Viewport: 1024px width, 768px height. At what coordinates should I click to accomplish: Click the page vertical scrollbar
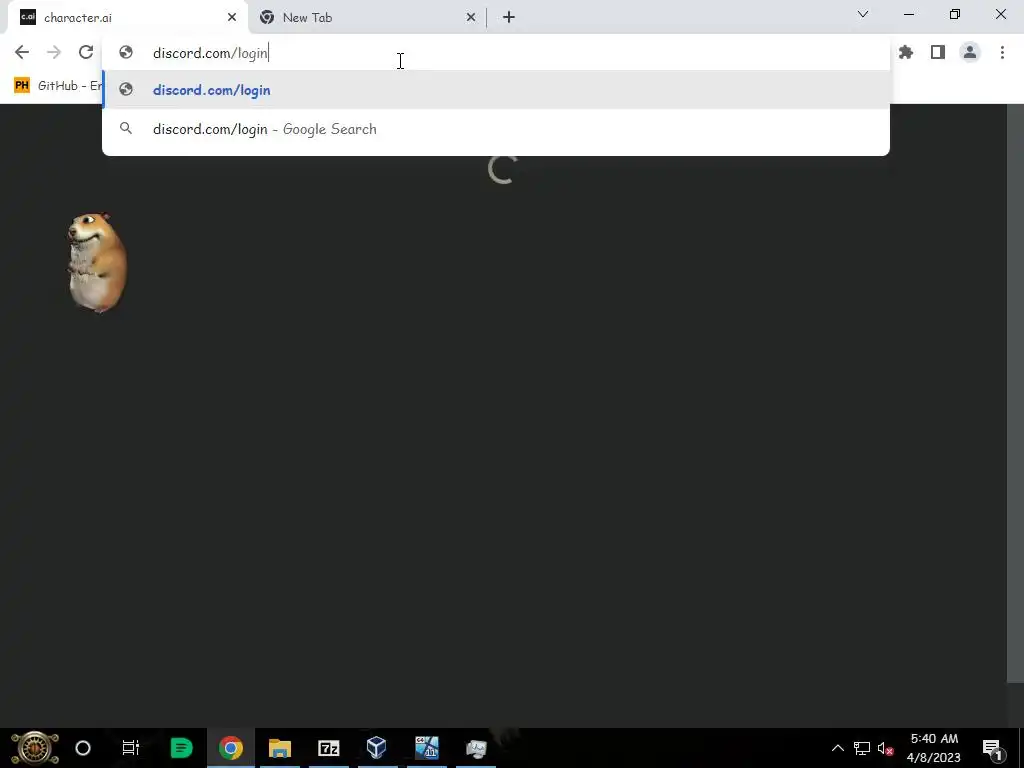pyautogui.click(x=1016, y=394)
